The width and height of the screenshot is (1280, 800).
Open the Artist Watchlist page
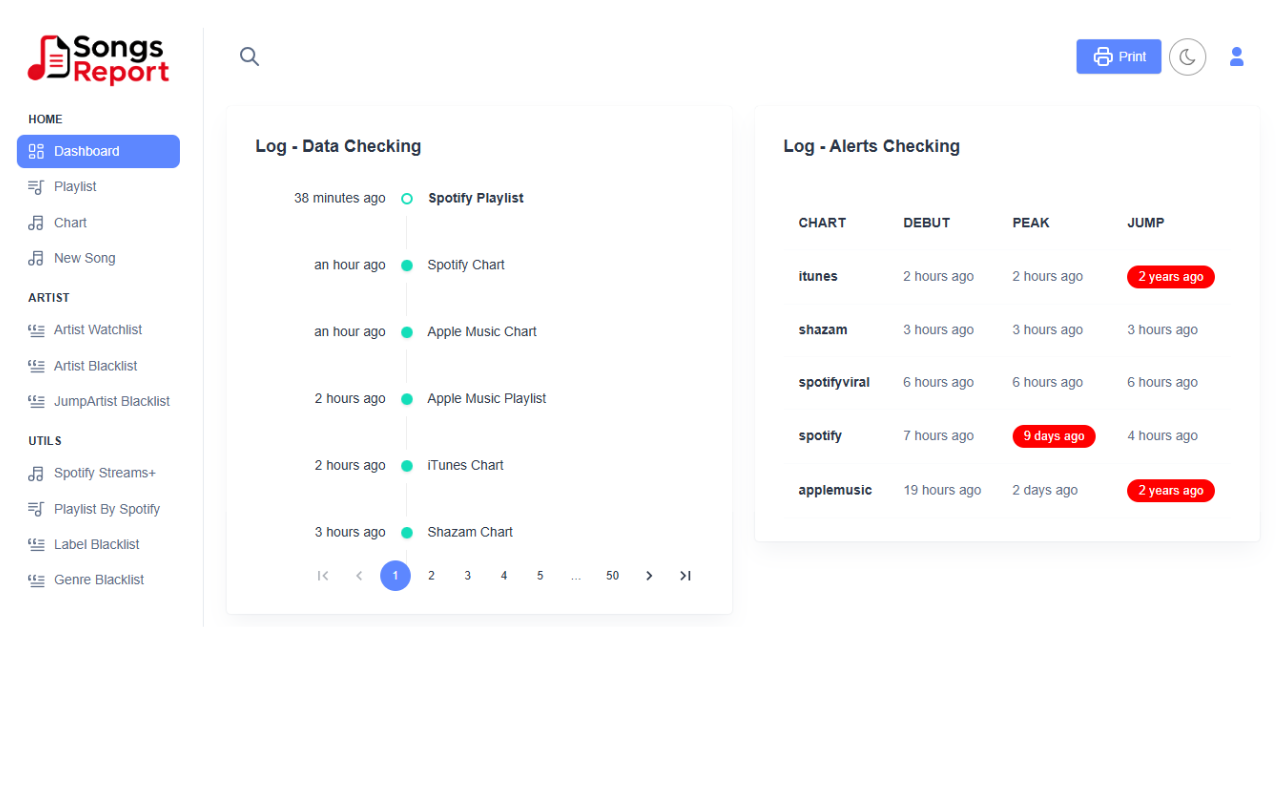pyautogui.click(x=98, y=330)
